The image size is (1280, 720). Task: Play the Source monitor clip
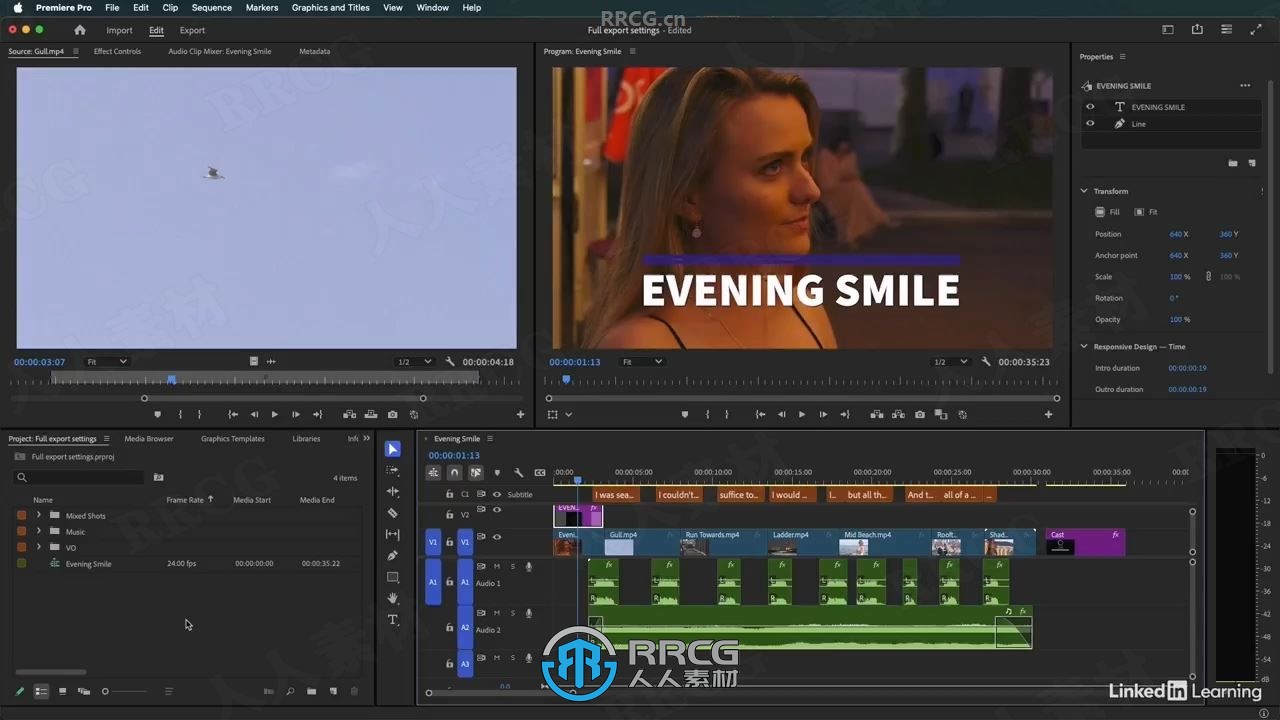274,414
